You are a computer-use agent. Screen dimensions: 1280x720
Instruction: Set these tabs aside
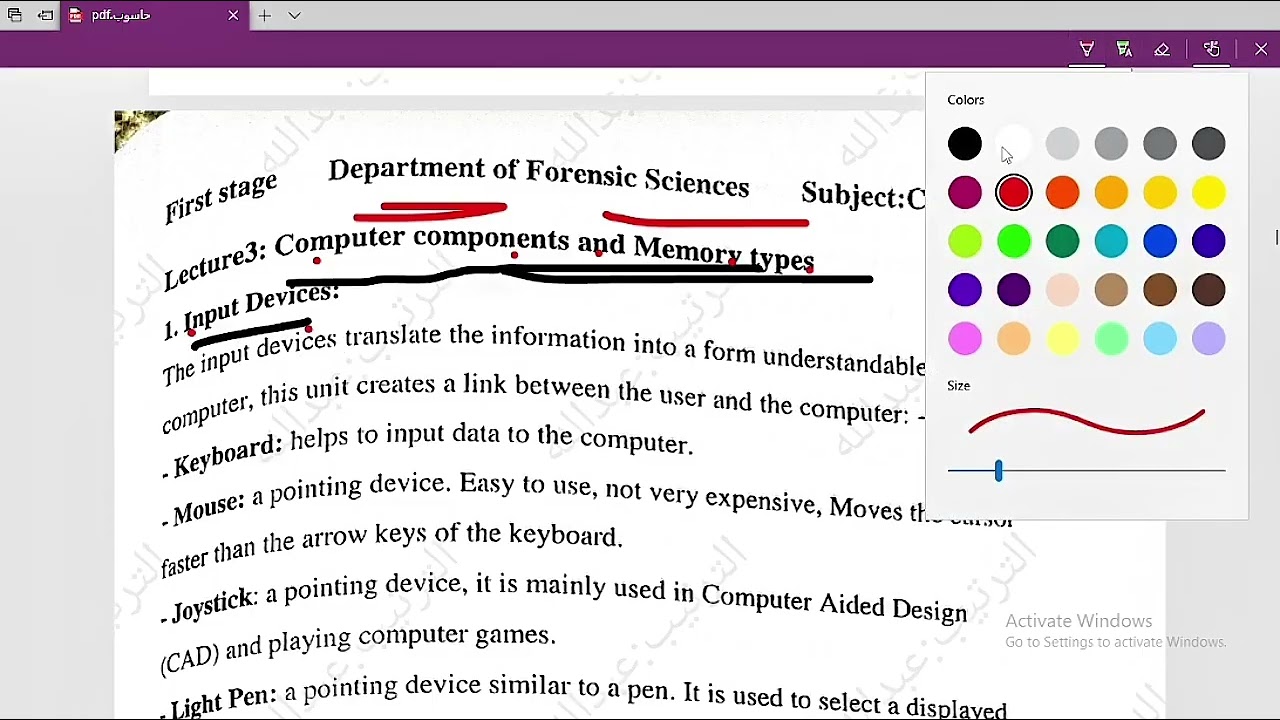coord(46,15)
